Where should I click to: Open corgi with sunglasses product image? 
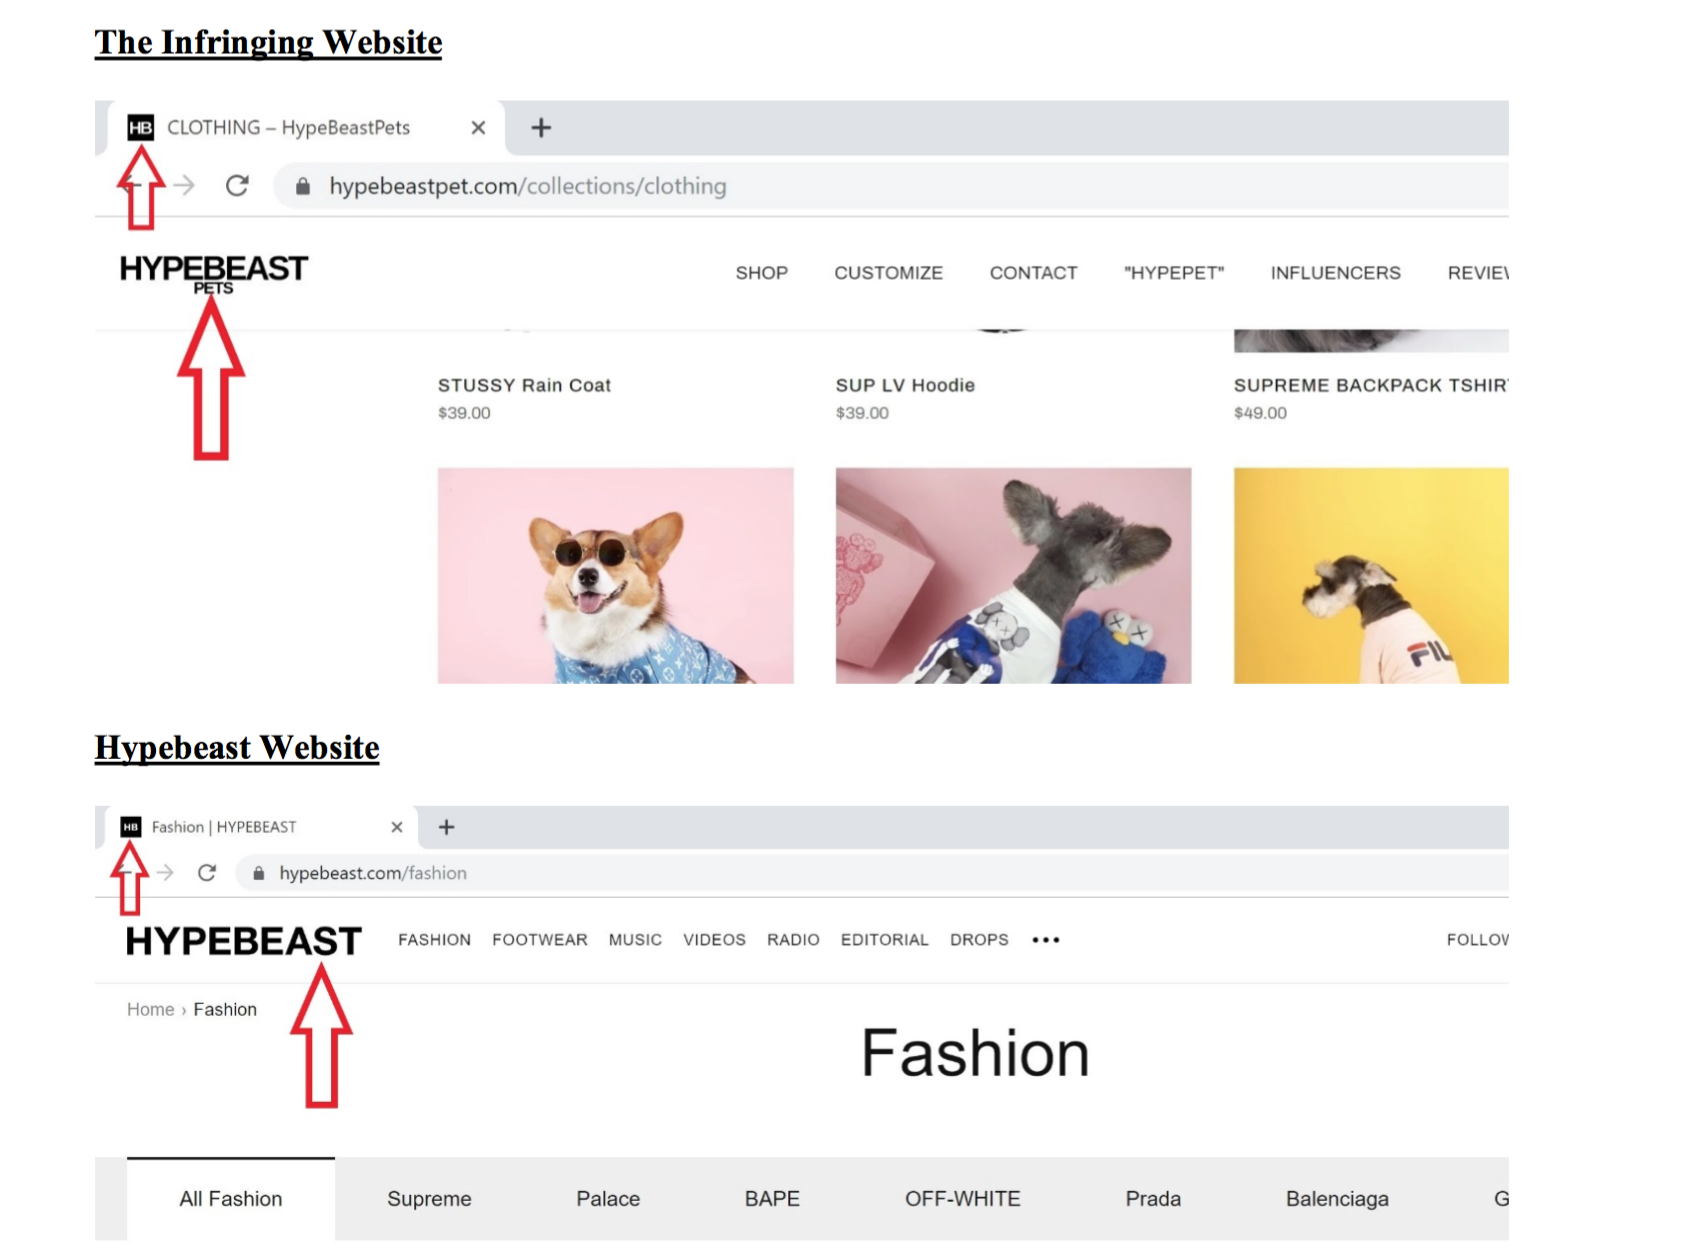(x=616, y=576)
